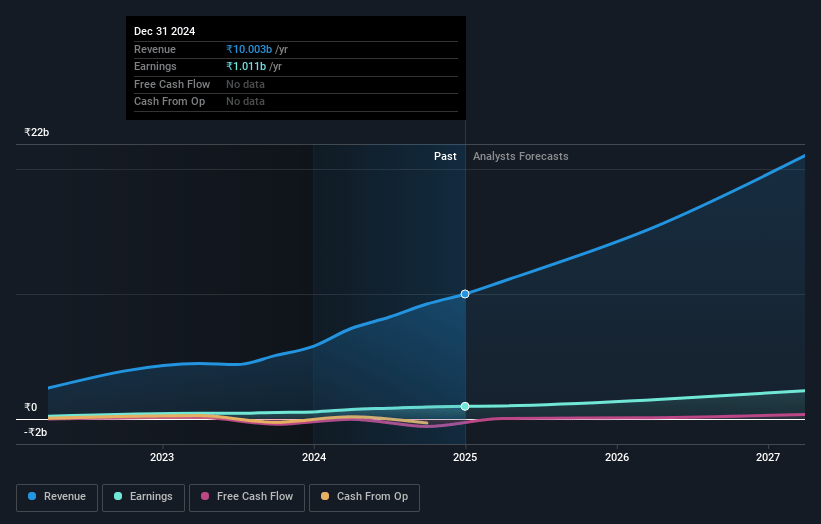821x524 pixels.
Task: Click the Revenue row label in tooltip
Action: [x=155, y=49]
